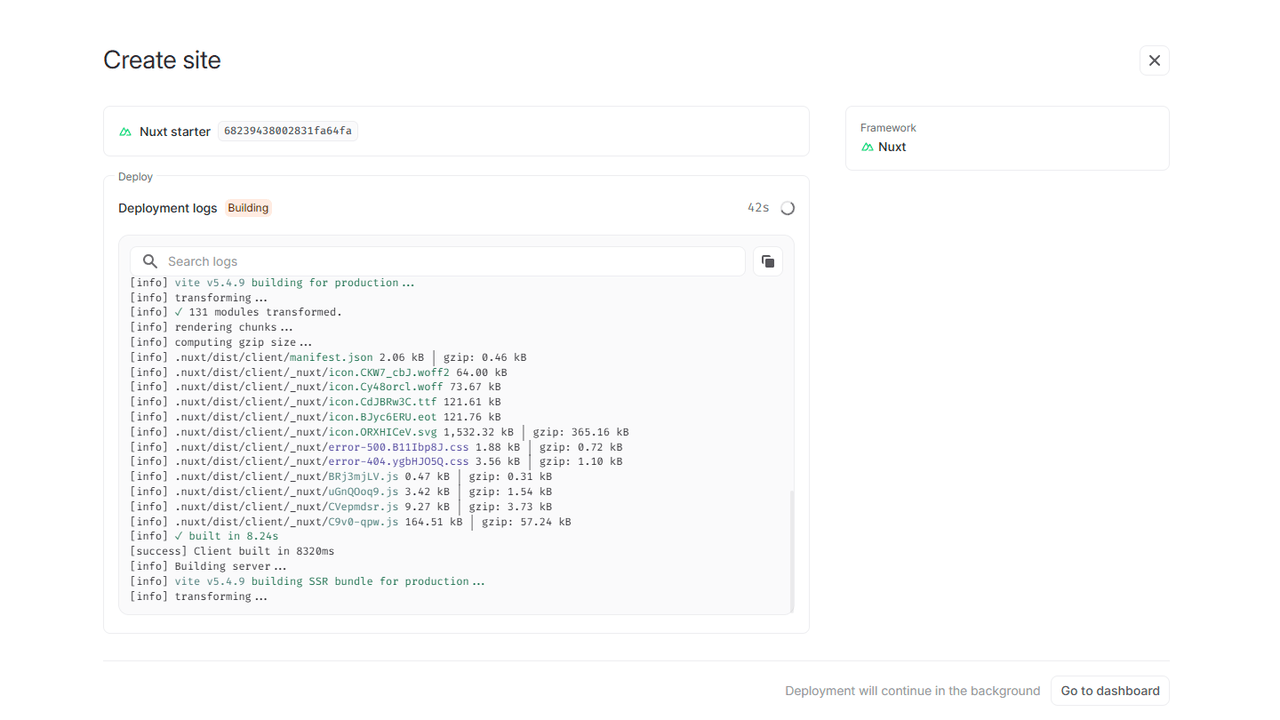Select the error-404 css file log entry
The image size is (1280, 720).
click(x=398, y=462)
